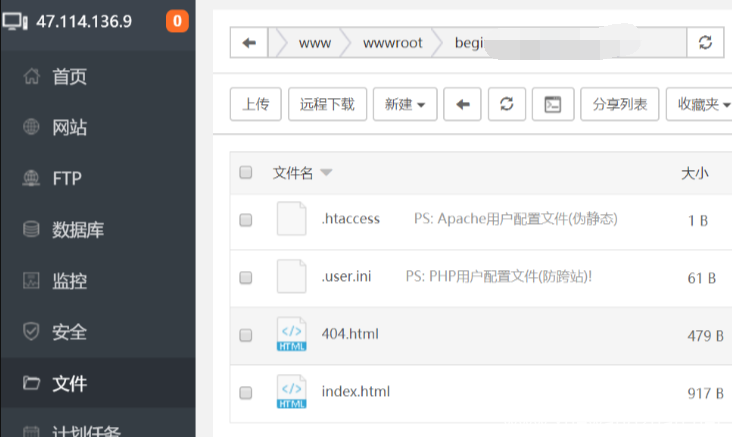Click the orange notification badge

177,21
